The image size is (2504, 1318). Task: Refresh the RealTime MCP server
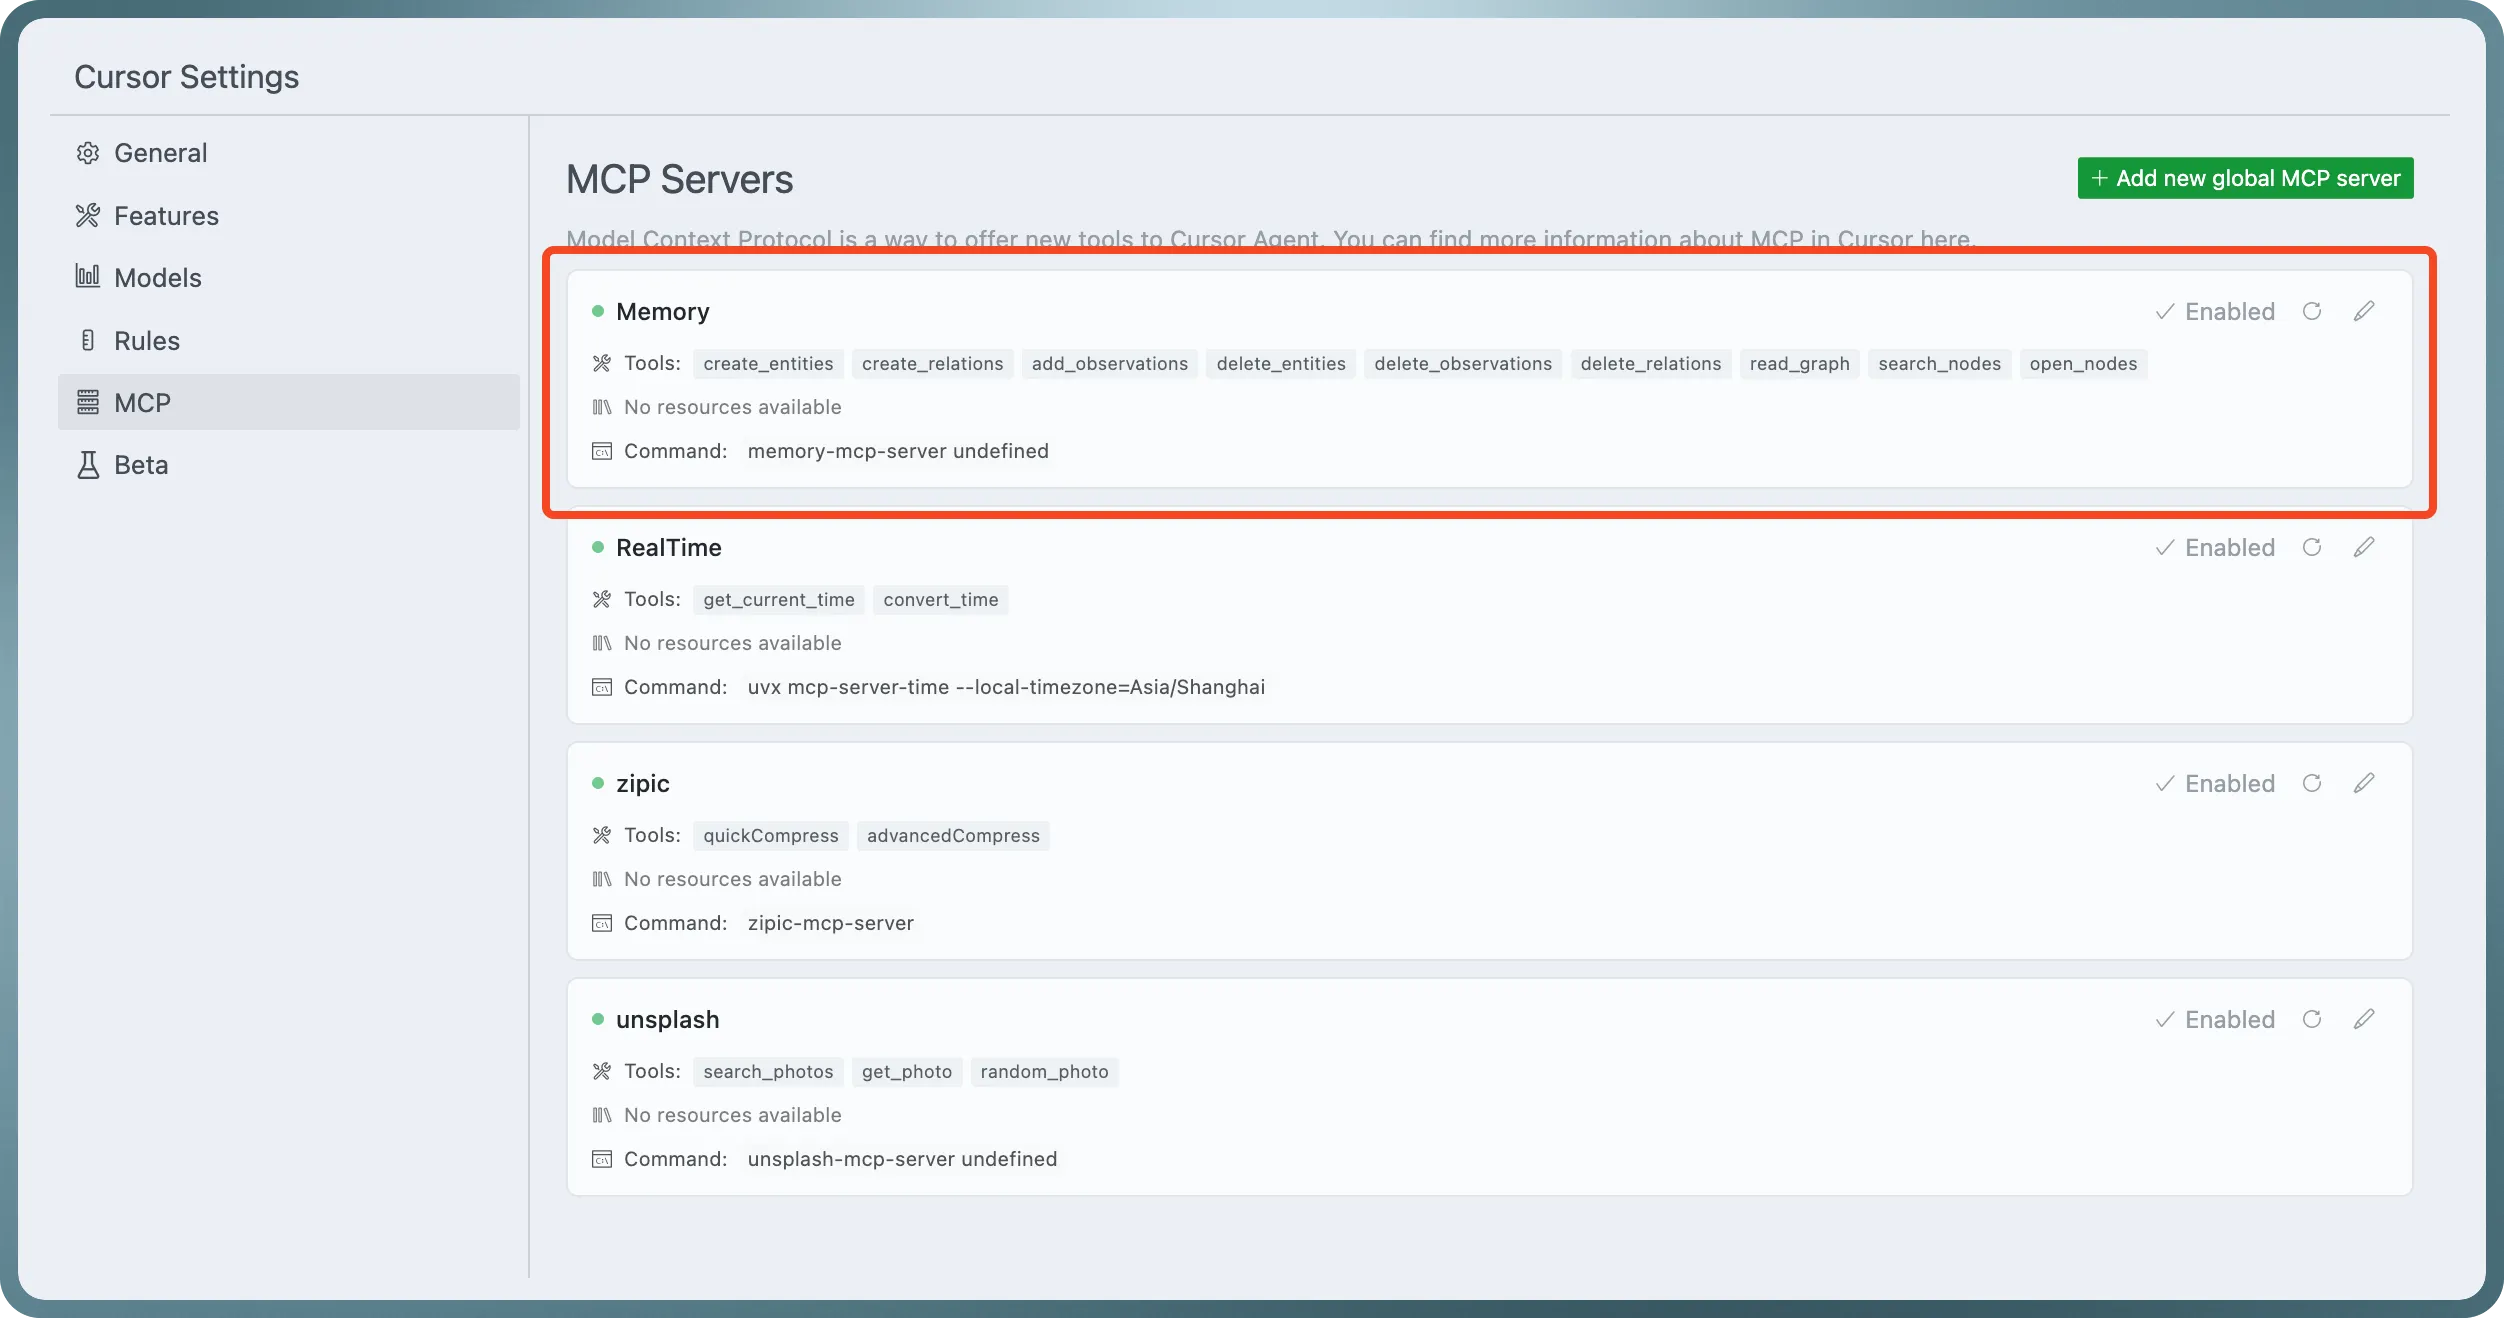coord(2311,547)
